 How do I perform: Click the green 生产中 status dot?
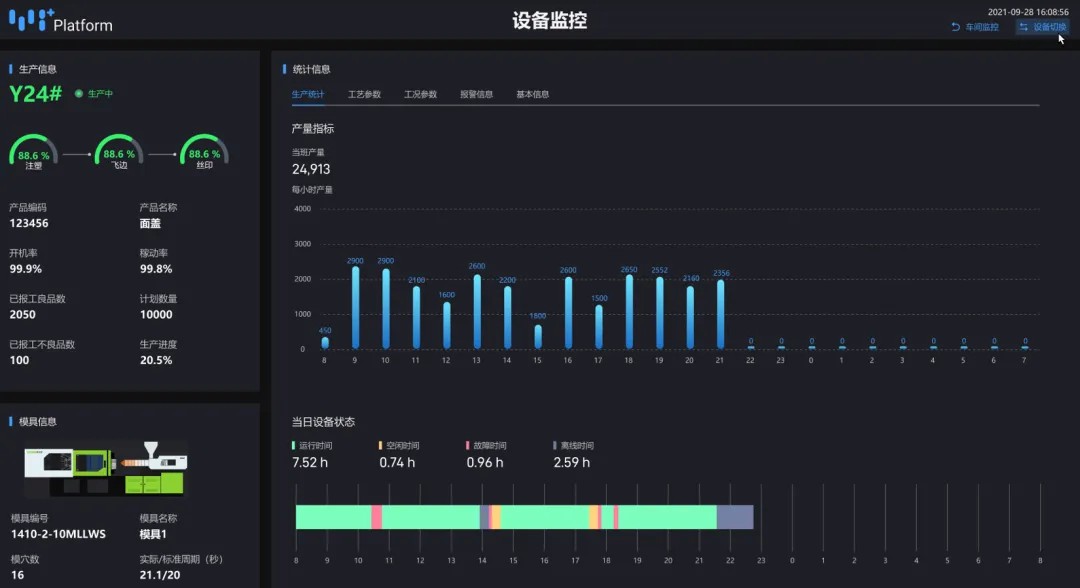(79, 94)
